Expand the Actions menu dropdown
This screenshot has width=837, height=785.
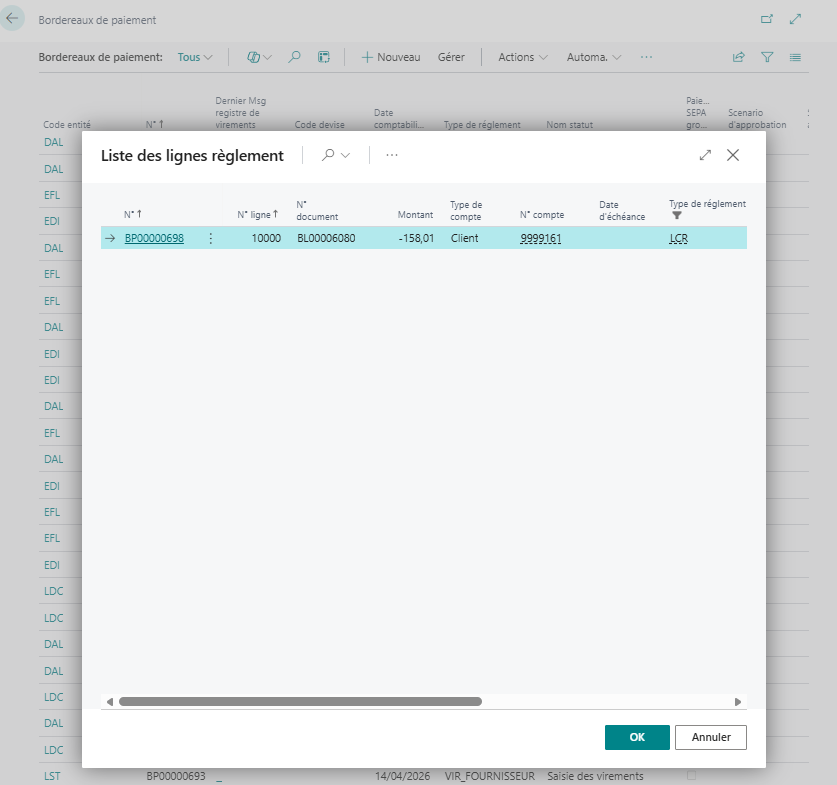(x=522, y=58)
